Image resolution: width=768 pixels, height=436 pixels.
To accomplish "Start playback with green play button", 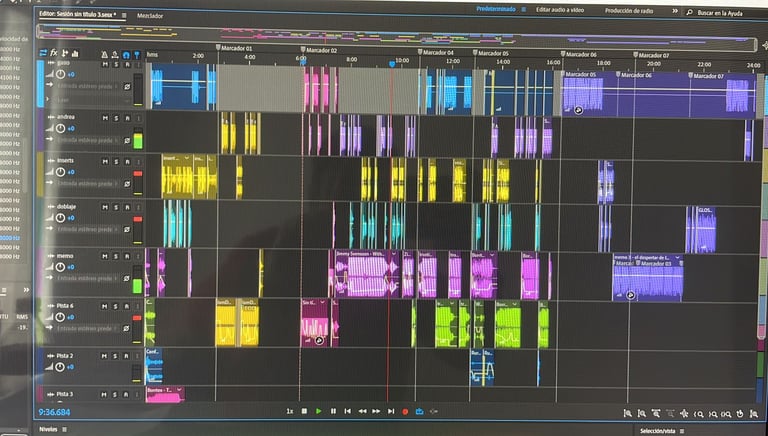I will point(319,411).
